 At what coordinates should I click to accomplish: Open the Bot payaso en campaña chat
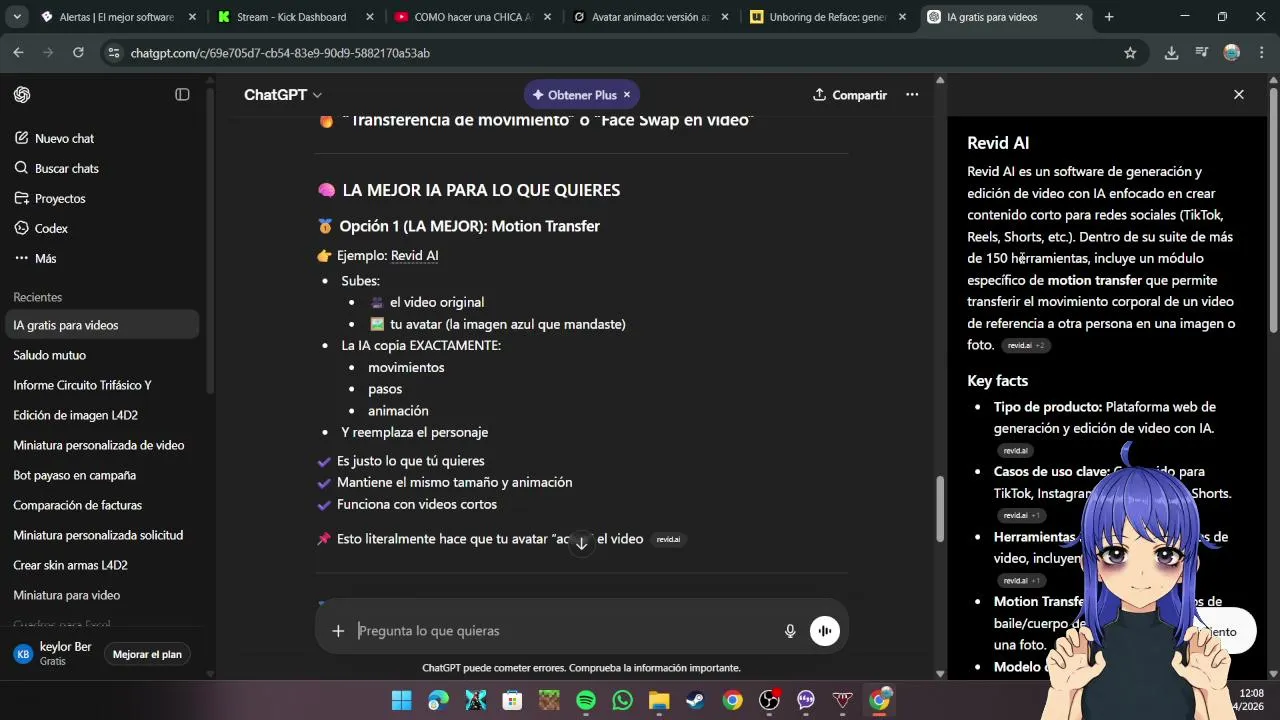(104, 476)
